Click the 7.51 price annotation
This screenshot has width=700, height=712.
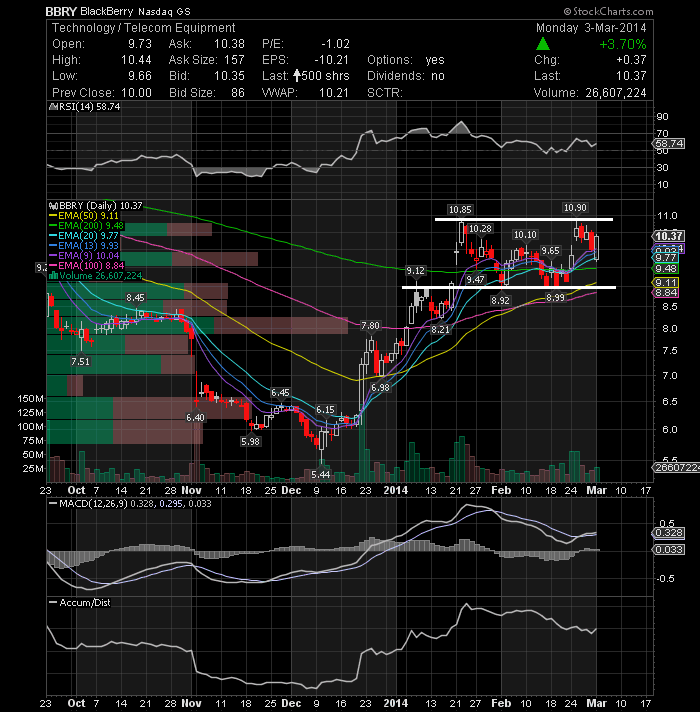tap(80, 362)
